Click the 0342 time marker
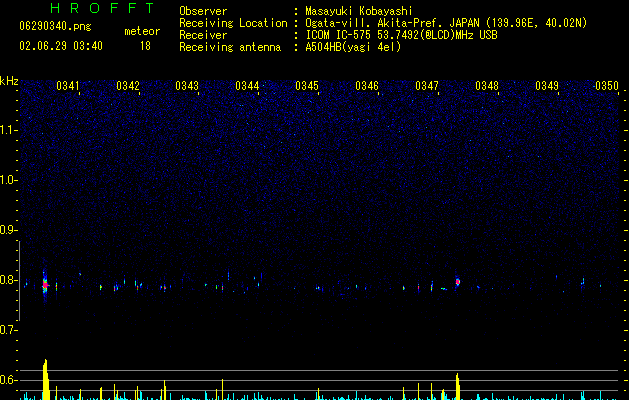The height and width of the screenshot is (400, 629). (128, 86)
